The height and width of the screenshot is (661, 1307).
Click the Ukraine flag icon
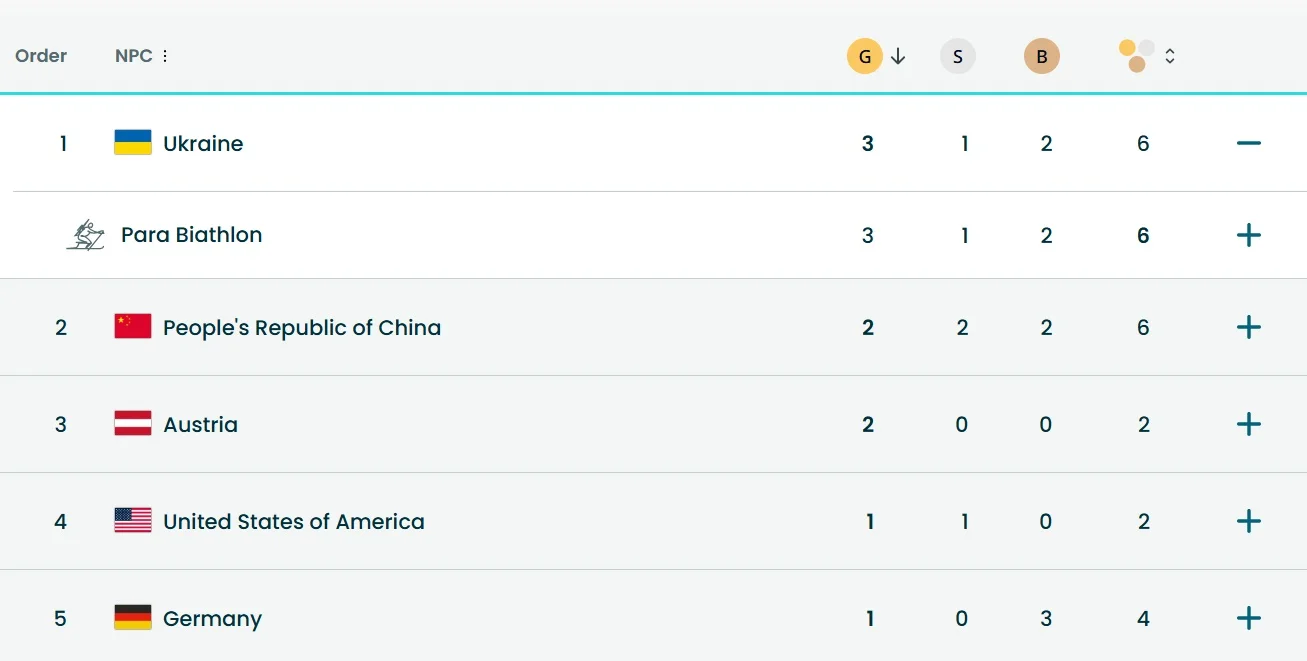click(x=133, y=143)
